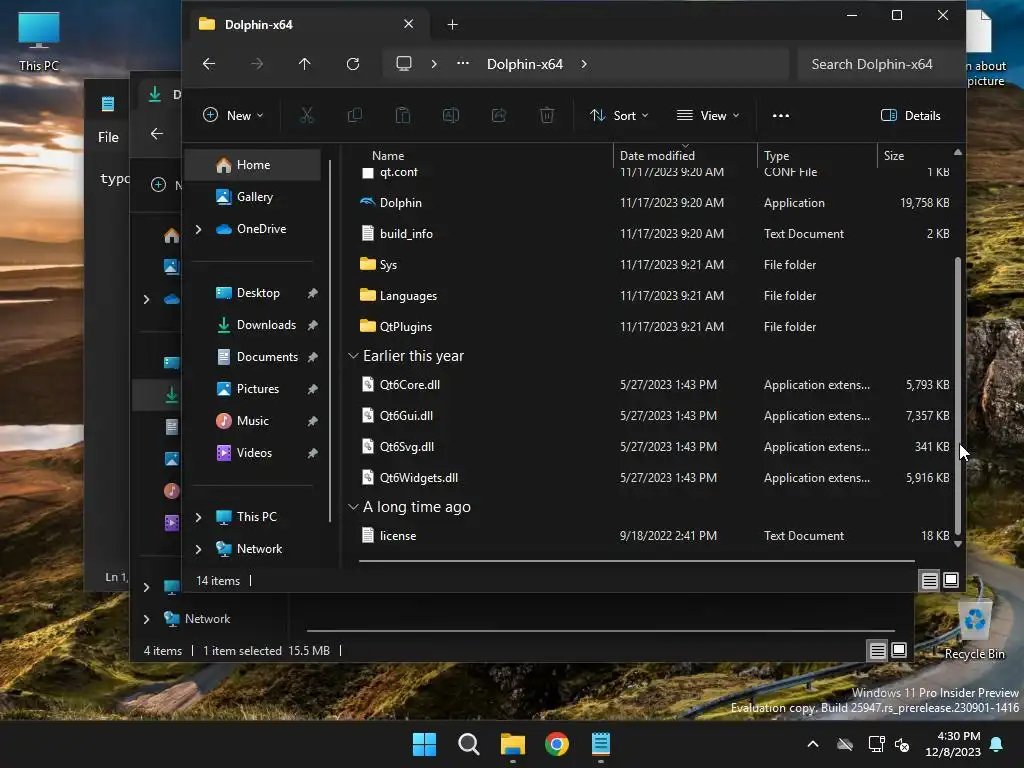Open the Sort dropdown menu

[x=618, y=116]
